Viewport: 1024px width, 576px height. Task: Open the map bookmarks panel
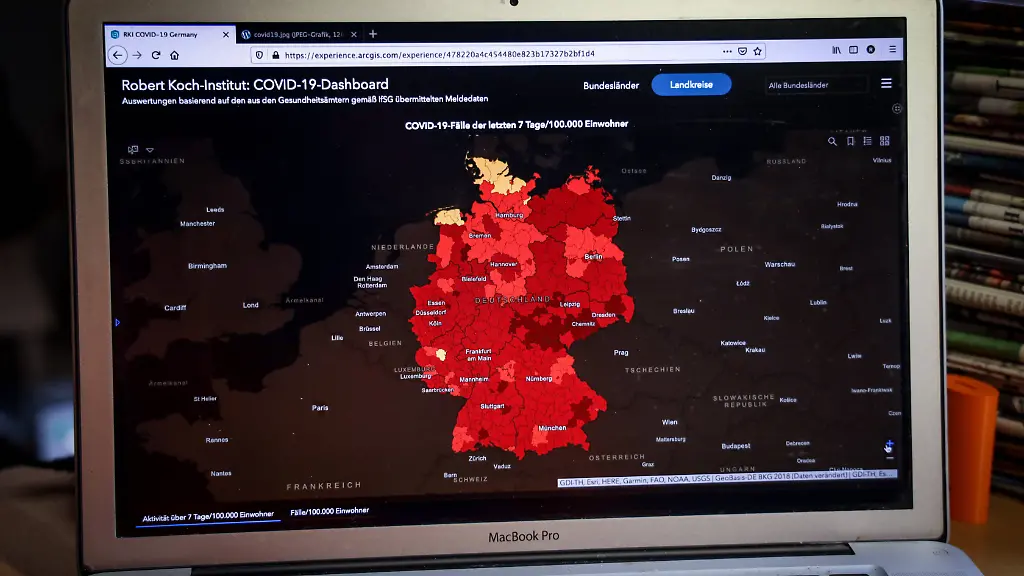(x=850, y=141)
